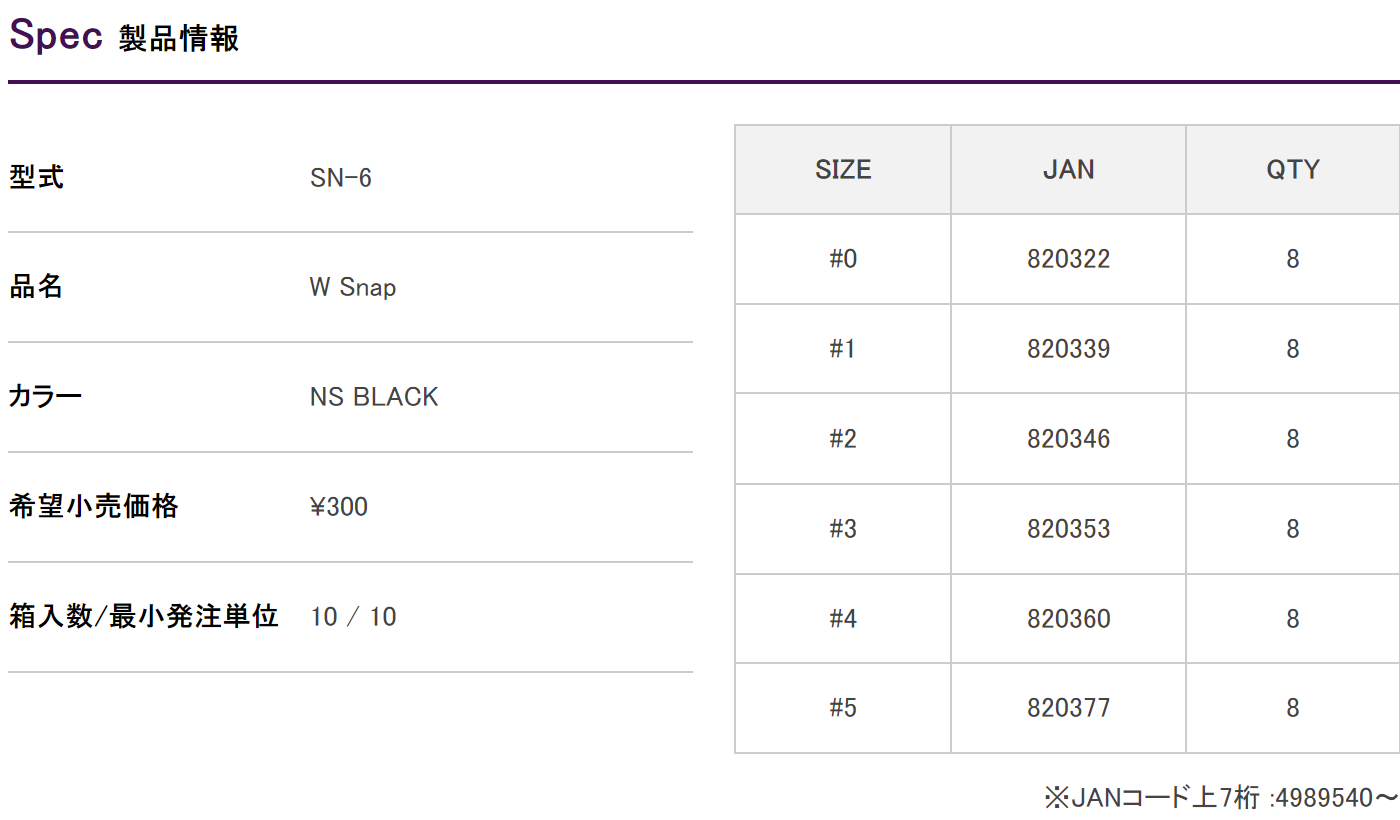Click JAN code 820360
Viewport: 1400px width, 820px height.
pyautogui.click(x=1068, y=619)
